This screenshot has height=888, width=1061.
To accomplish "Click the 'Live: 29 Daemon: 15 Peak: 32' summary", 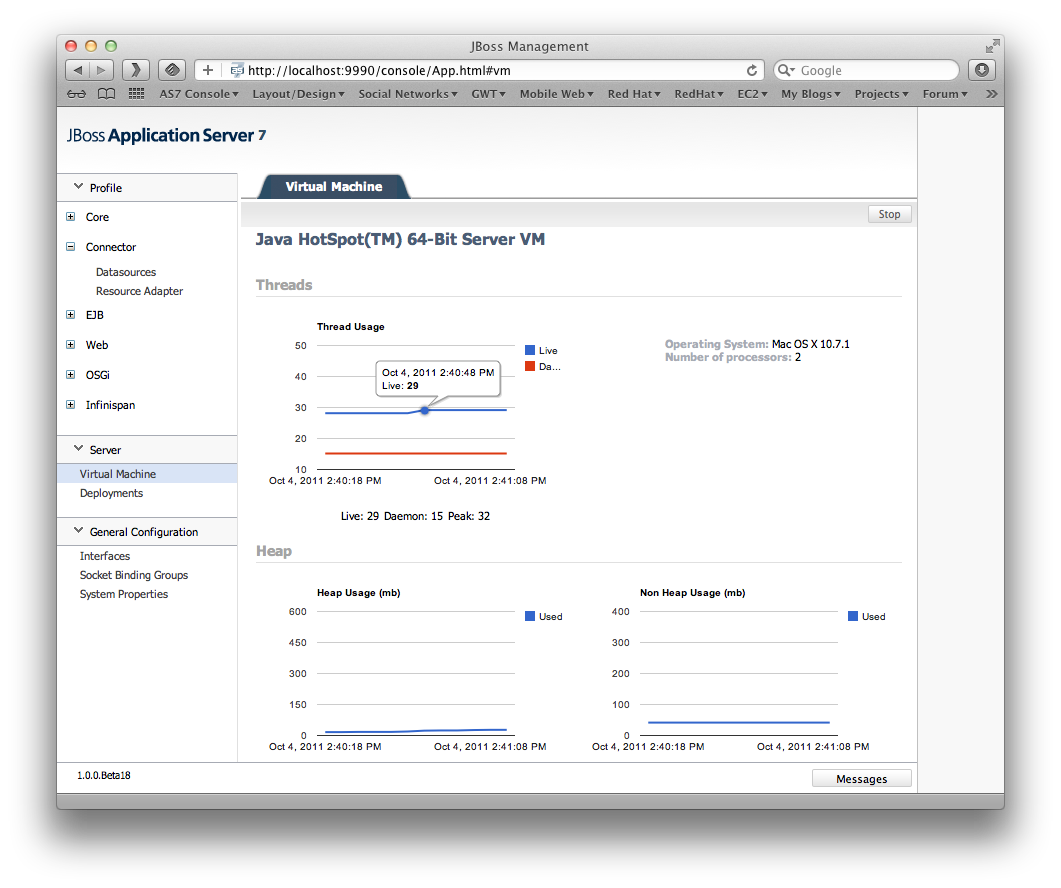I will pos(415,516).
